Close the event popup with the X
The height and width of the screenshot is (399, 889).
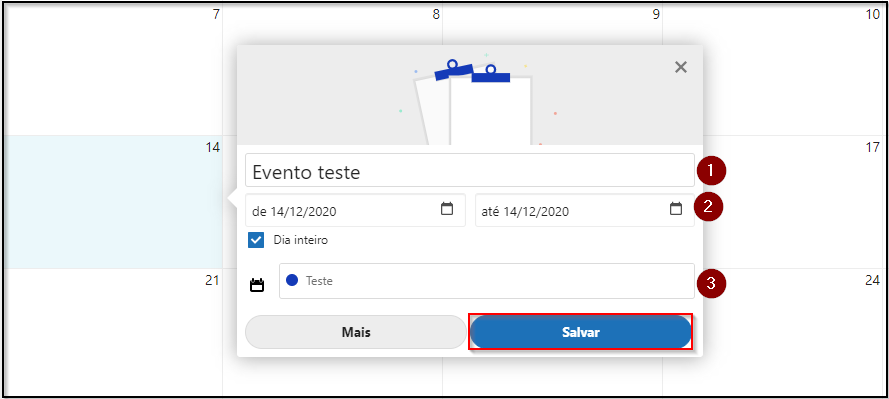681,67
